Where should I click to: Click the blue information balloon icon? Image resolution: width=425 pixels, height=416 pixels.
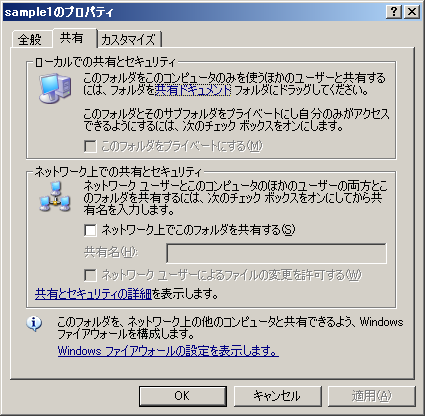[34, 324]
